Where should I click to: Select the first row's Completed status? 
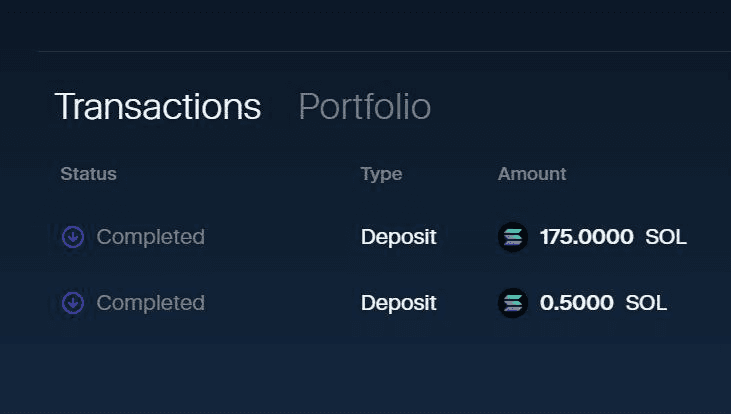point(151,237)
